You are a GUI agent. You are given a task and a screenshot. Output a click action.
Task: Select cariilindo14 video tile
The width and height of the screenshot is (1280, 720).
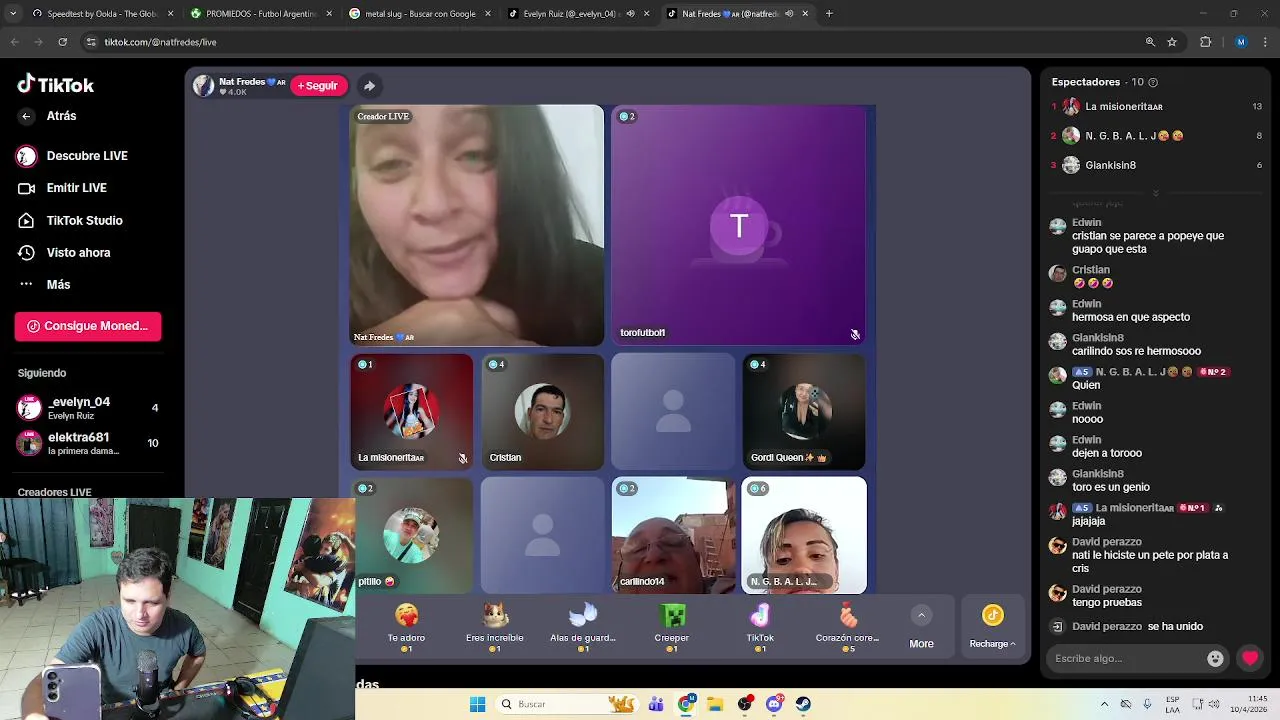pyautogui.click(x=673, y=535)
